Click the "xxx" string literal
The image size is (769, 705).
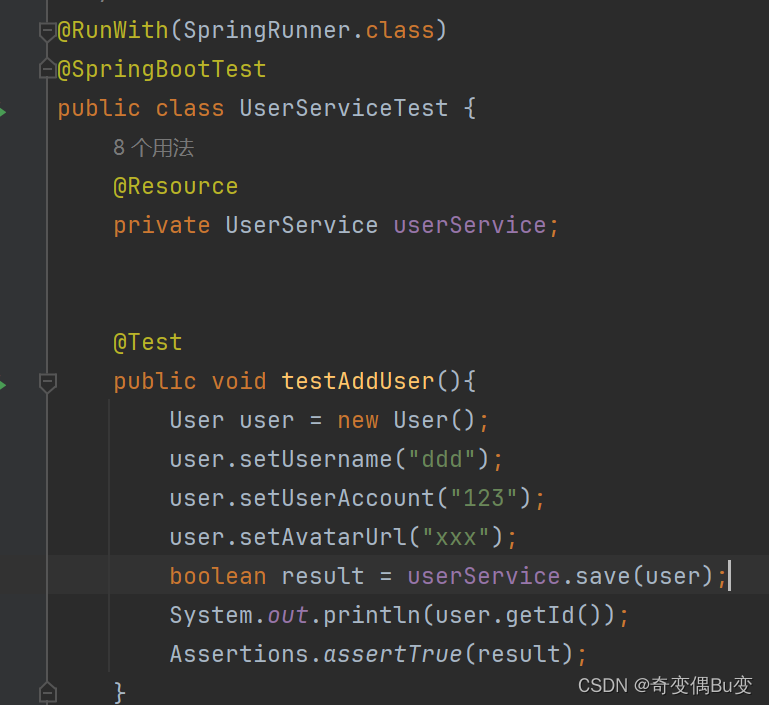[456, 537]
